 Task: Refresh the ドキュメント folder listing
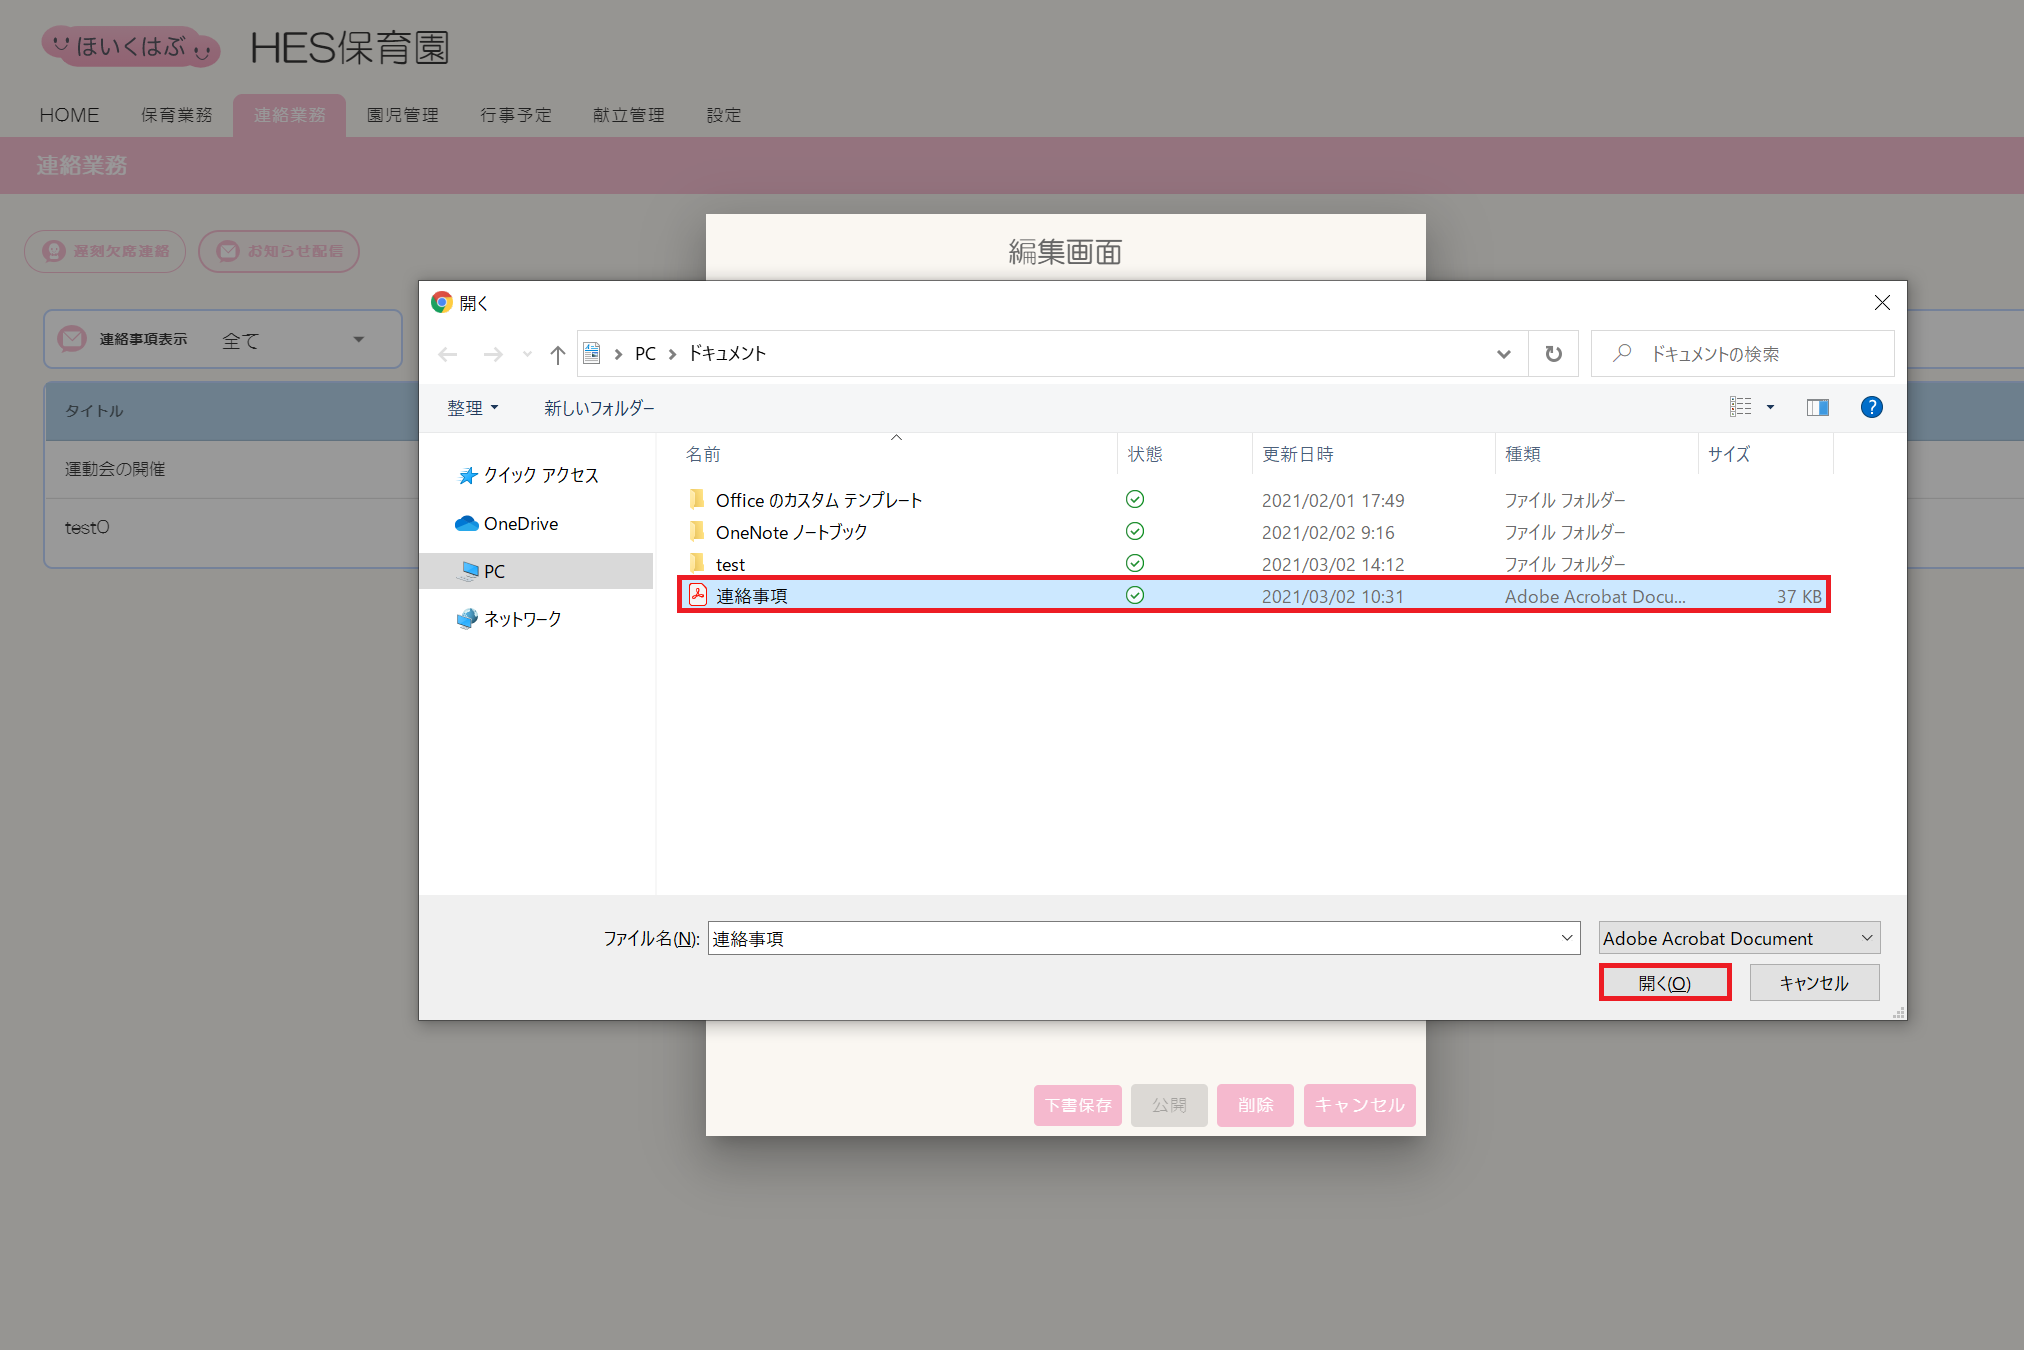[x=1553, y=354]
